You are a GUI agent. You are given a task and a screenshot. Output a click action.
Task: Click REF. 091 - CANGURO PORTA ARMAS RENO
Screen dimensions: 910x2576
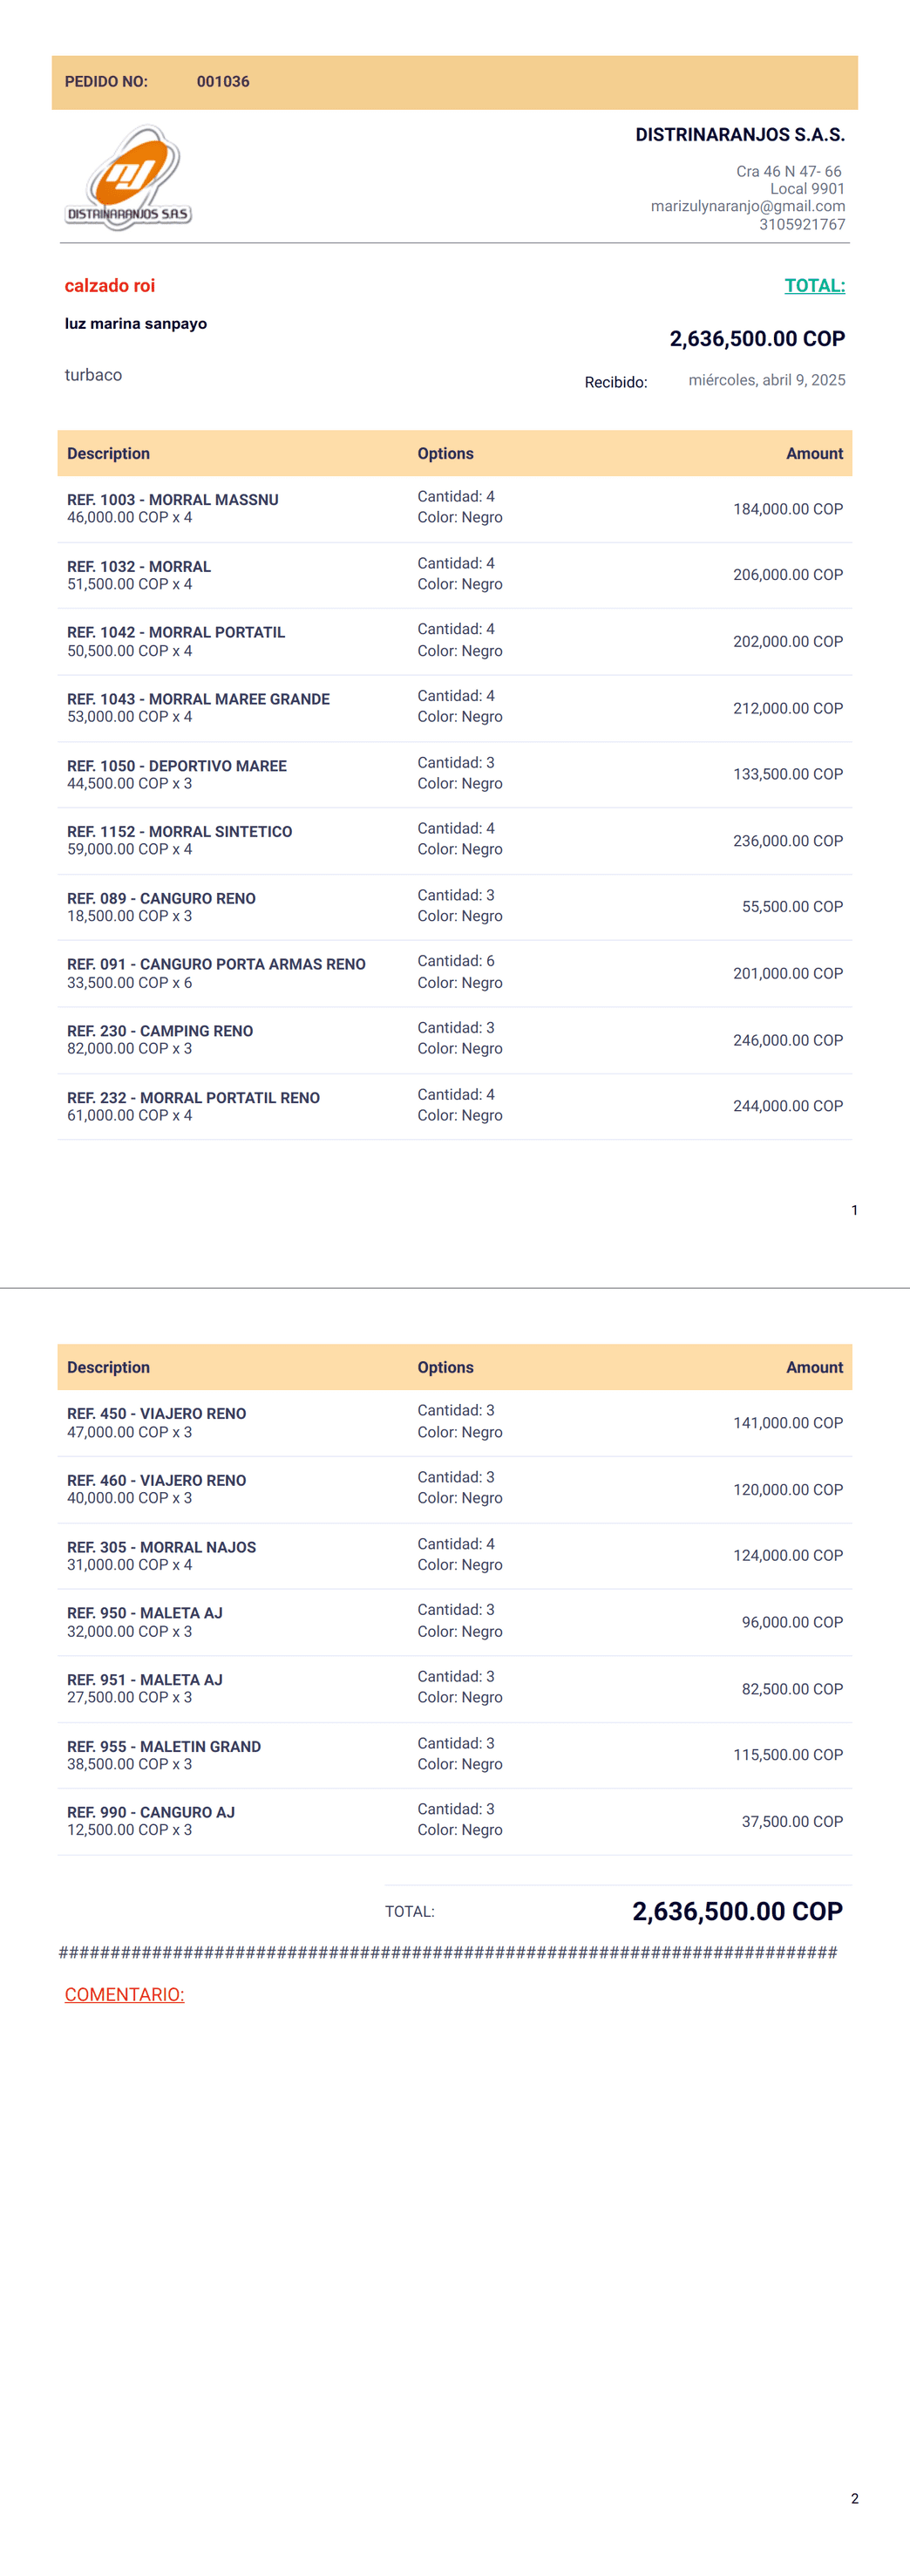(x=216, y=964)
